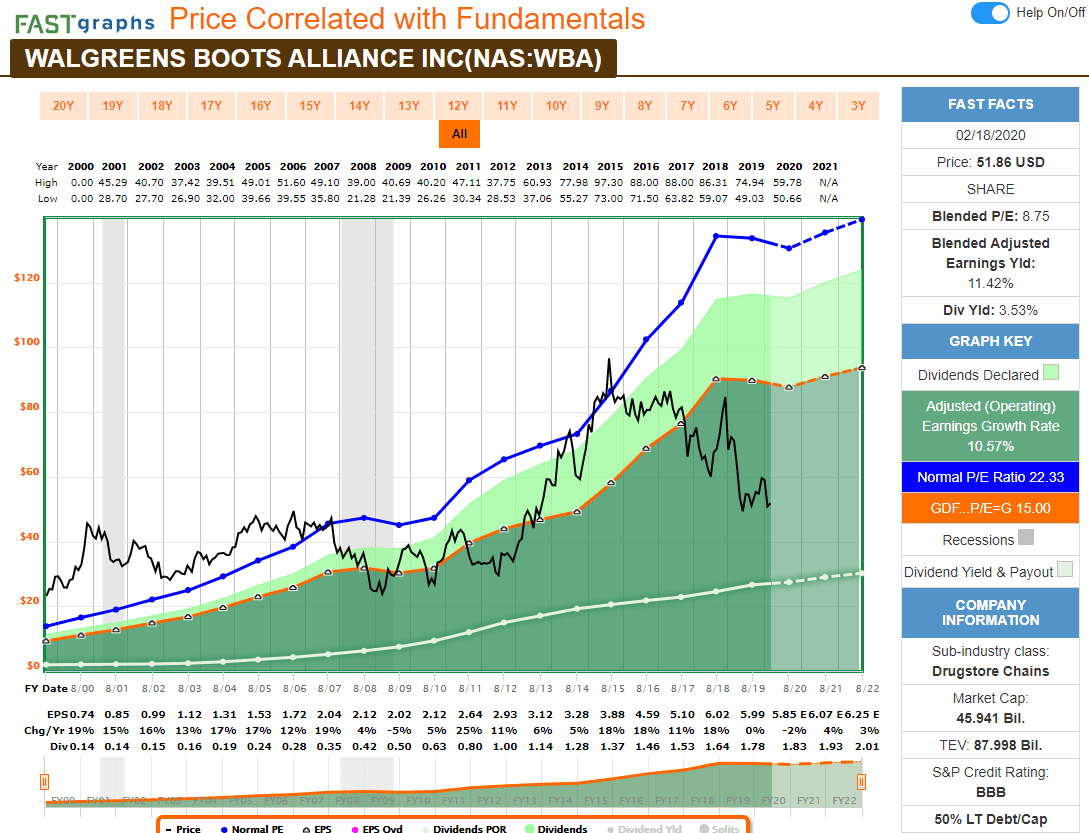Click the Dividends Declared color box
1089x833 pixels.
coord(1051,373)
